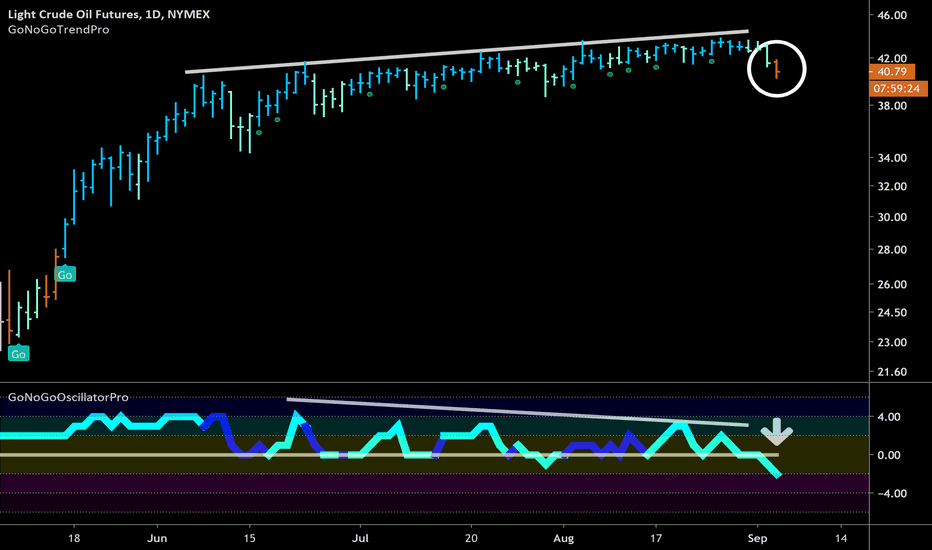
Task: Click the Jul date label on time axis
Action: click(360, 538)
